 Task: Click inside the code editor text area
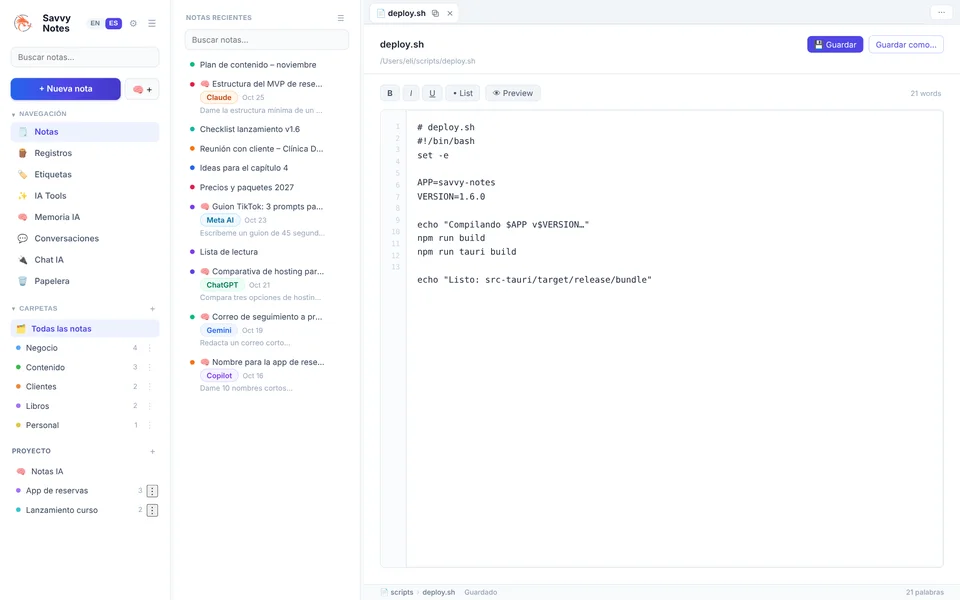(673, 339)
